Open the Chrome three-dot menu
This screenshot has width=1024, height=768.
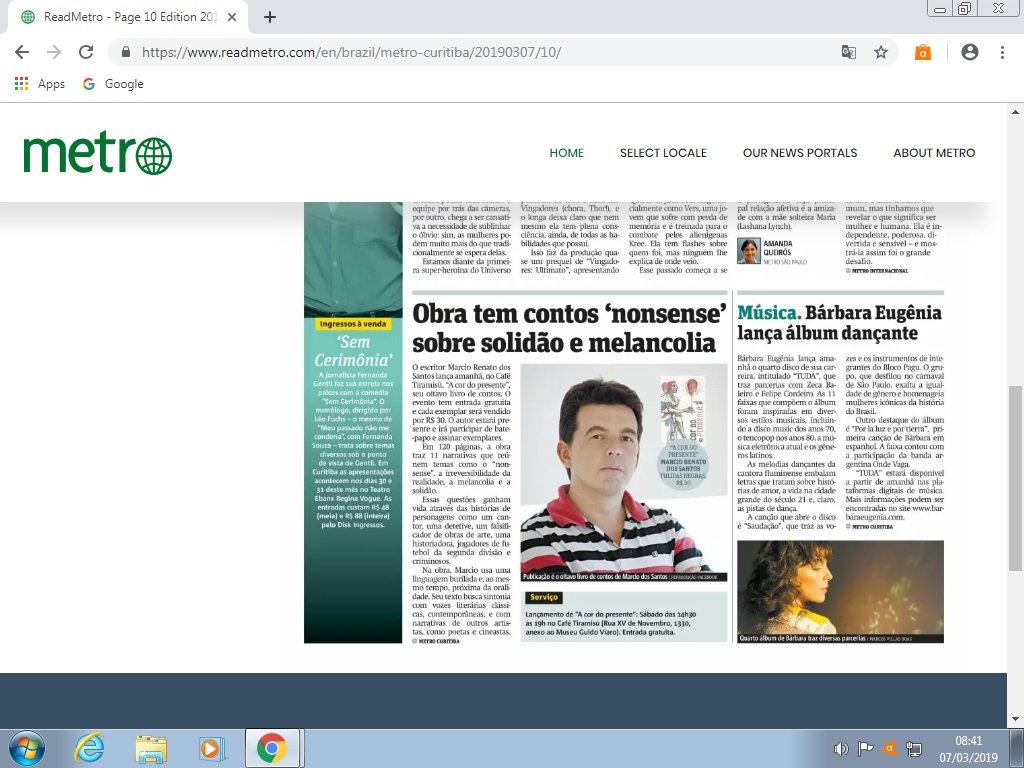tap(1002, 52)
